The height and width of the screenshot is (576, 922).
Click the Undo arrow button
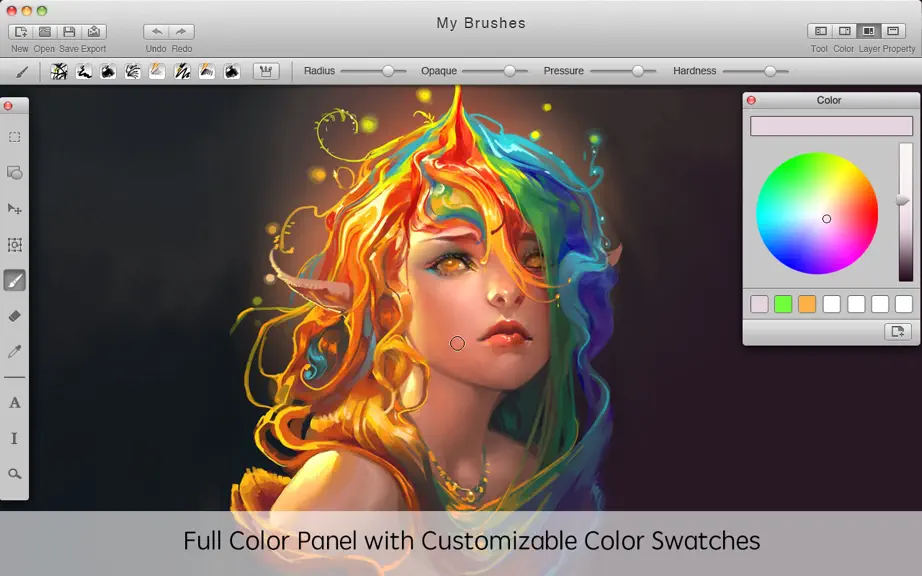tap(156, 32)
